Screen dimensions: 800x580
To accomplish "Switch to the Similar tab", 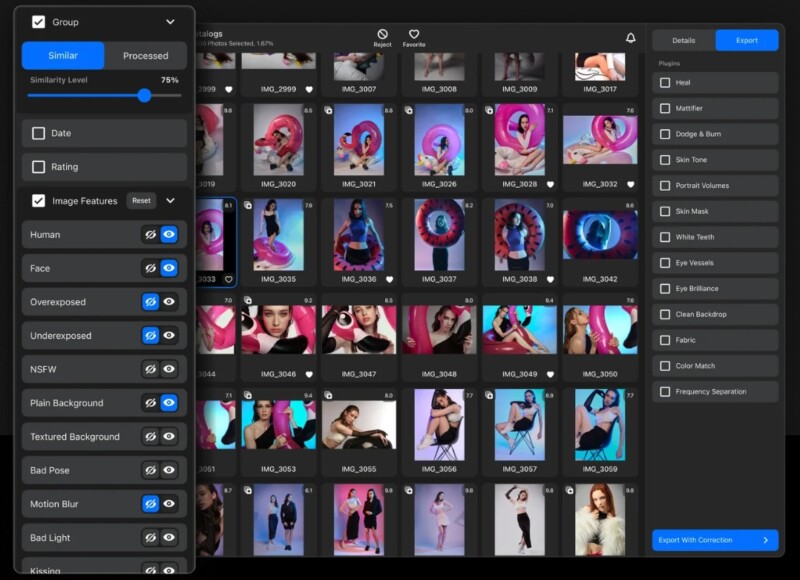I will tap(63, 56).
